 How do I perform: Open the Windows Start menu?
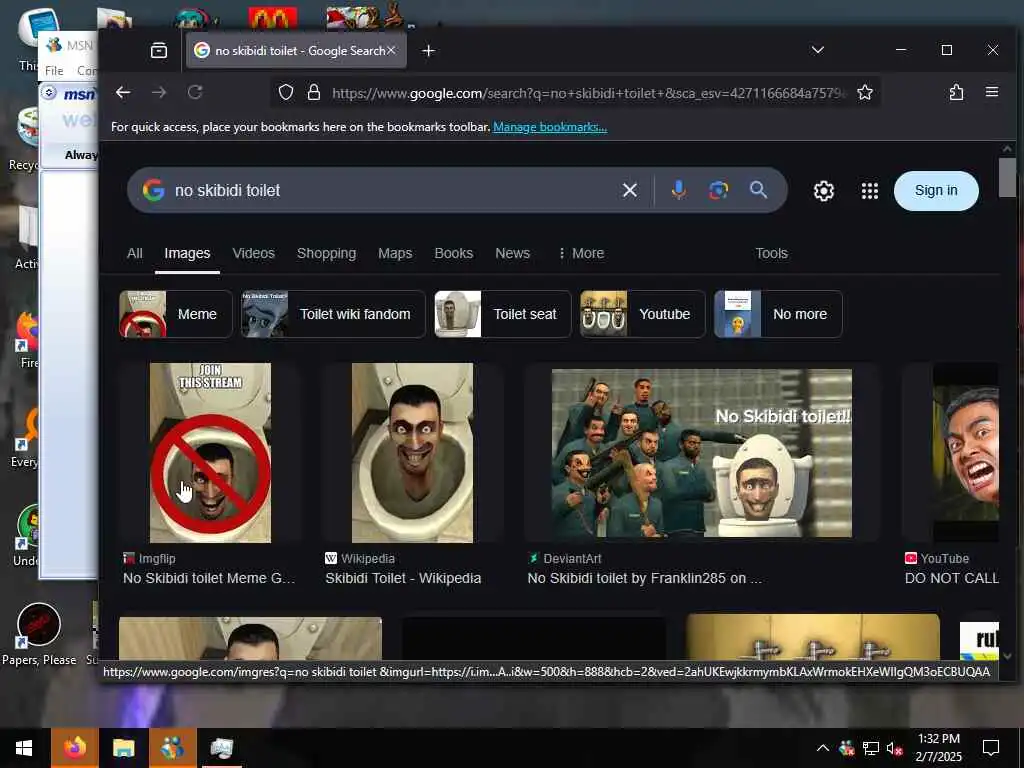24,748
